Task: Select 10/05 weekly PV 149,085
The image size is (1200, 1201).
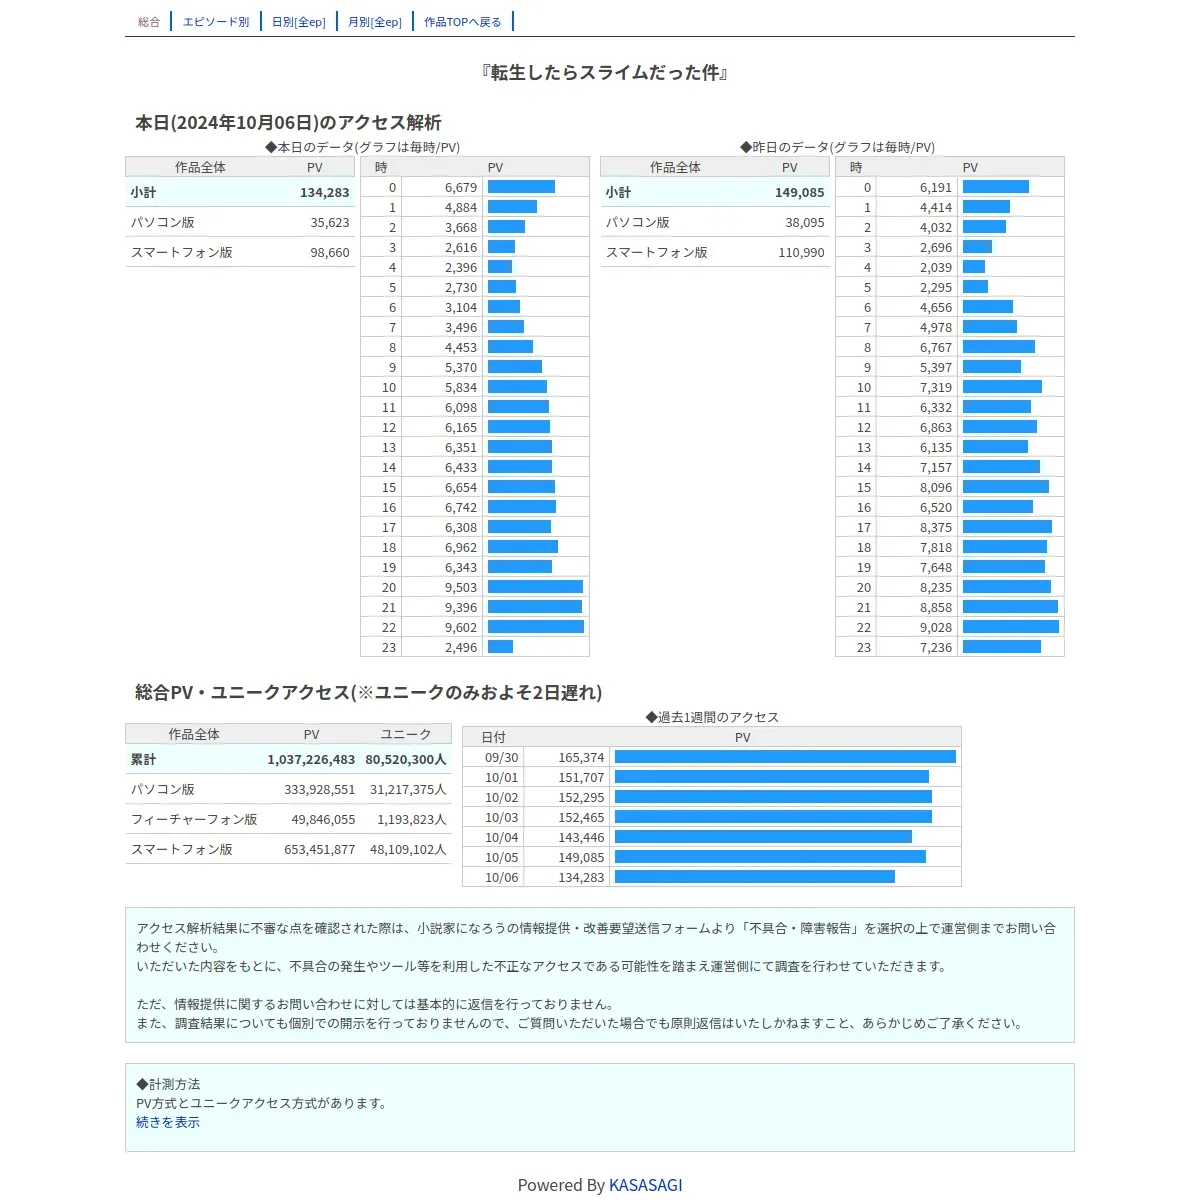Action: (x=581, y=857)
